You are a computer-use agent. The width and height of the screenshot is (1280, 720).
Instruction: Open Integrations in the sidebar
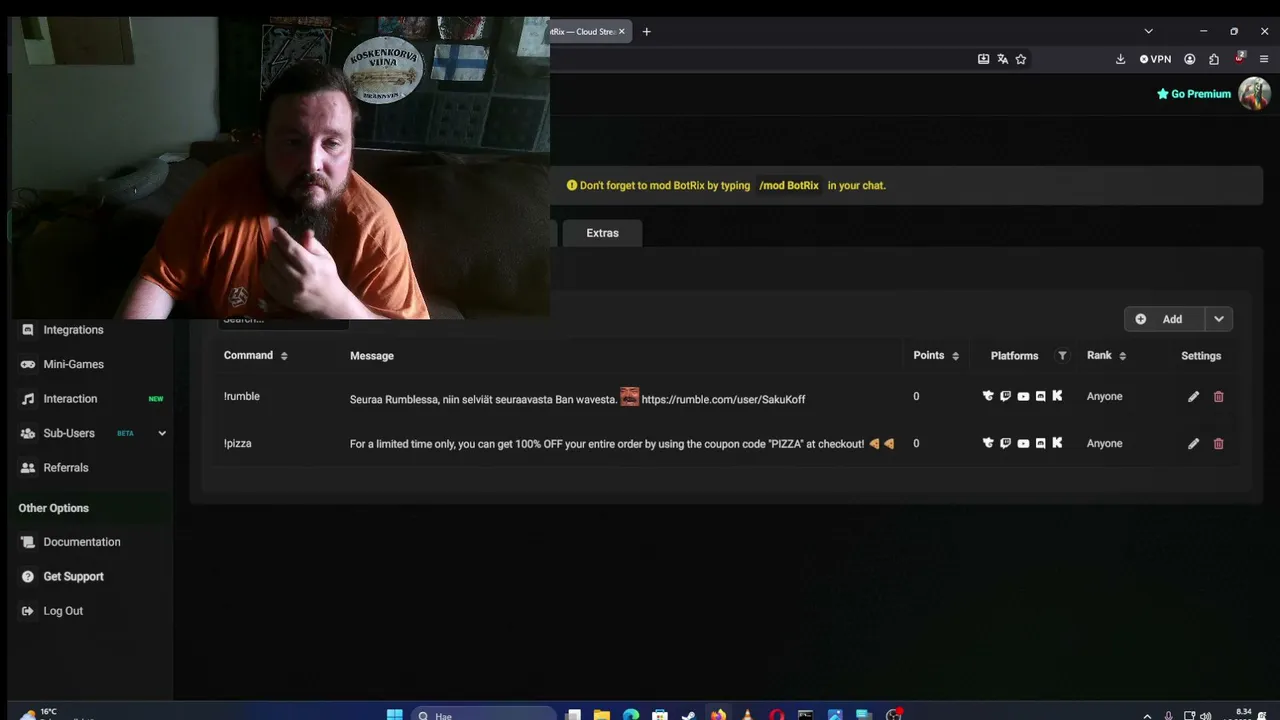click(73, 330)
